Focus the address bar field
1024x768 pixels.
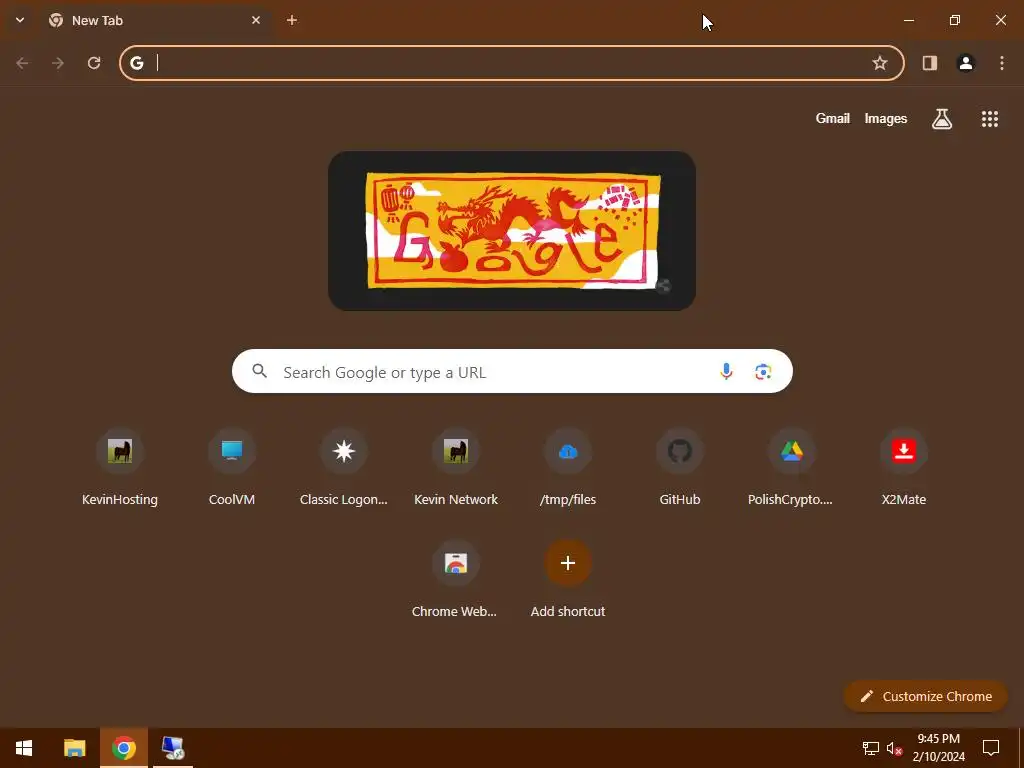point(511,63)
